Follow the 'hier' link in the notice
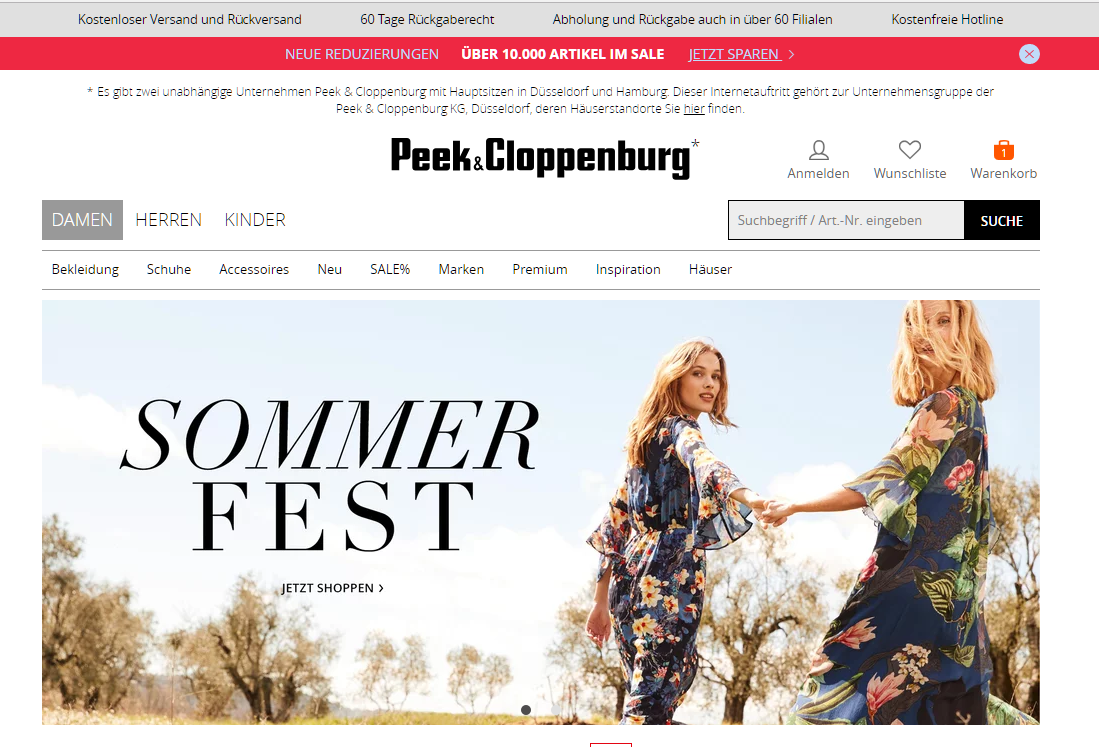 coord(694,109)
